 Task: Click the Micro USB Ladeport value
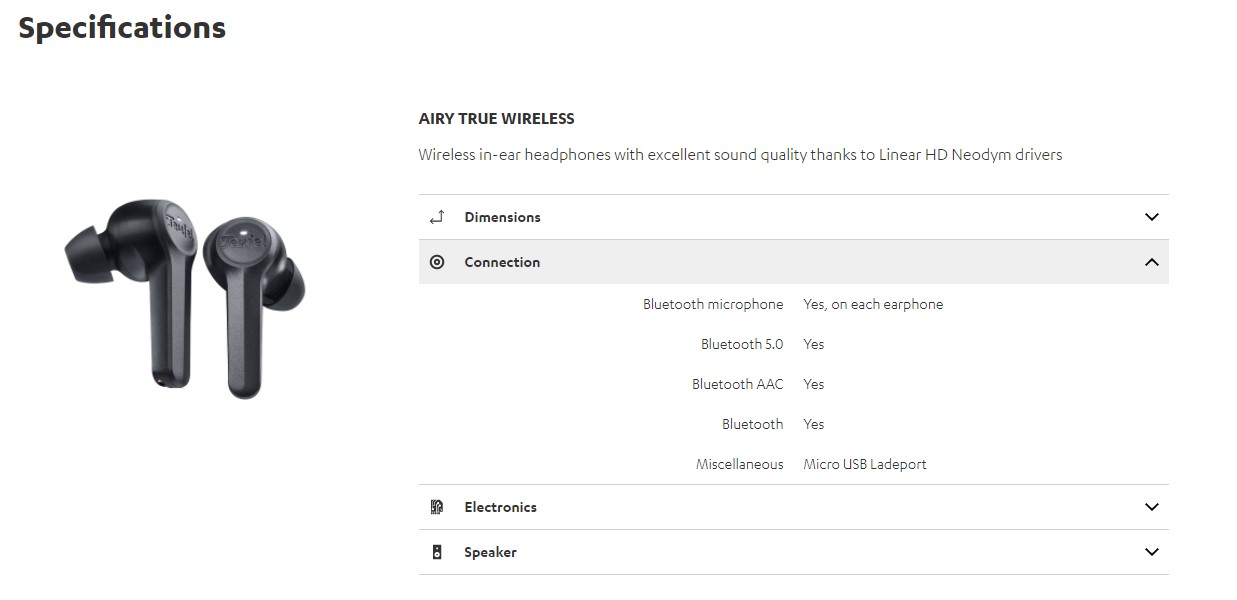[865, 464]
